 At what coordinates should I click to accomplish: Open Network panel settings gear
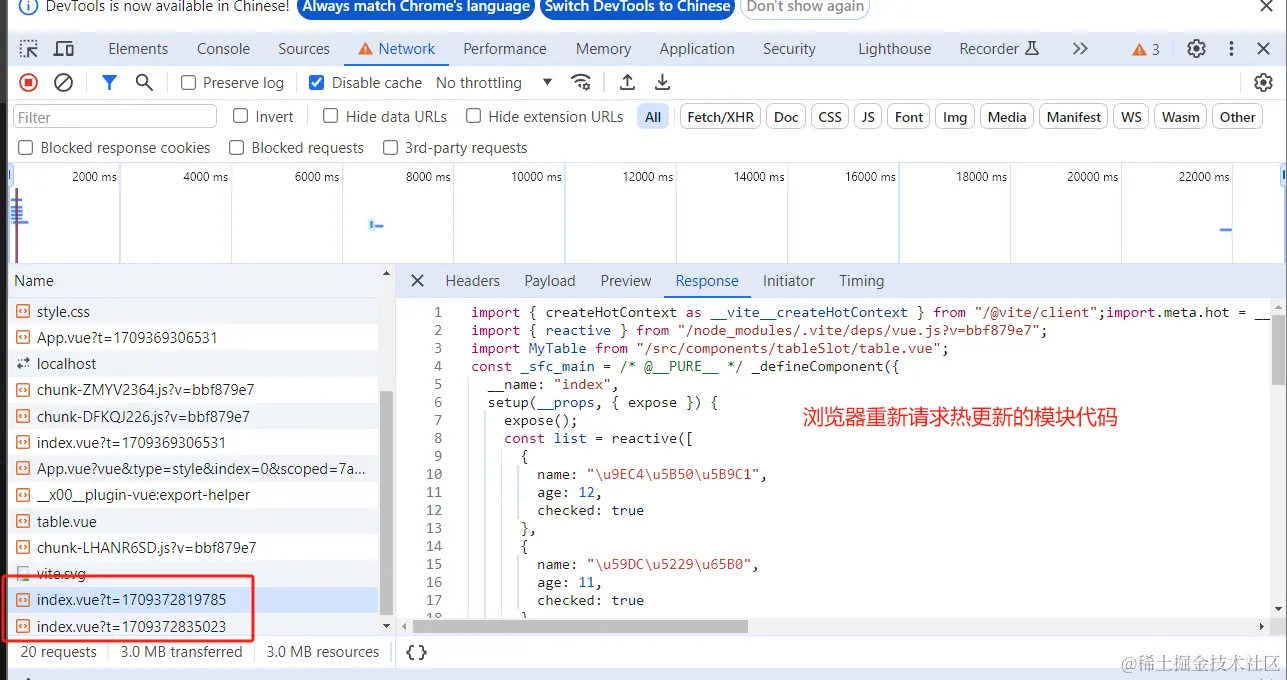pyautogui.click(x=1264, y=83)
